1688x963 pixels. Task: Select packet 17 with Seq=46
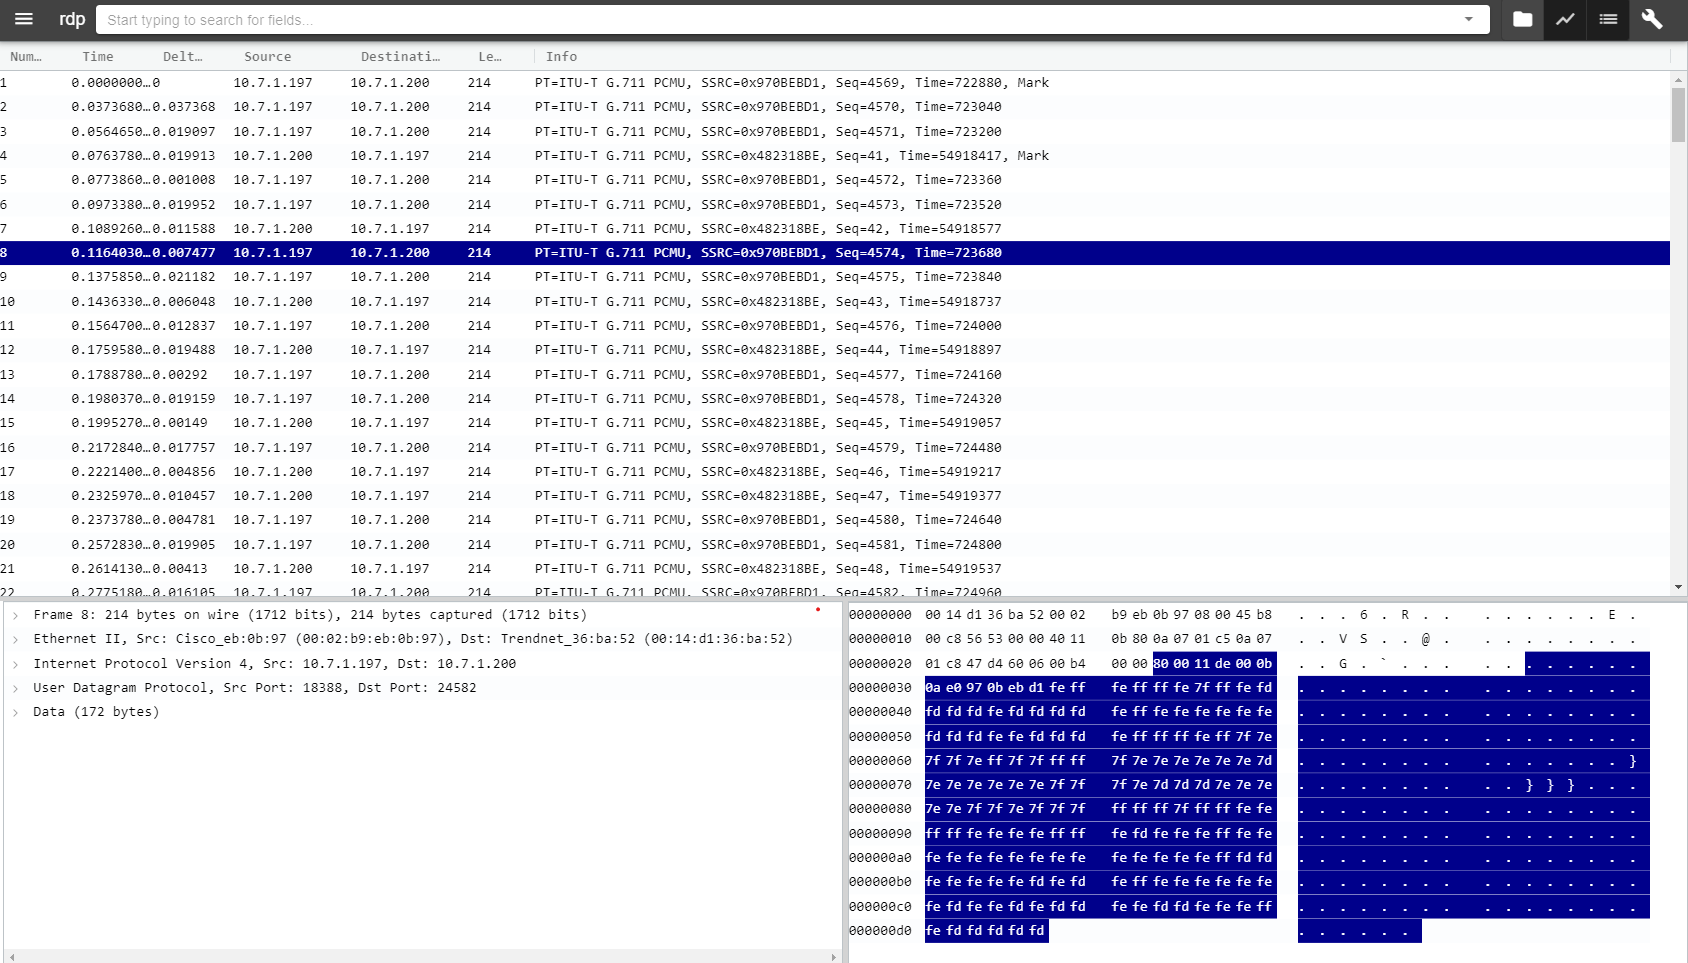835,472
